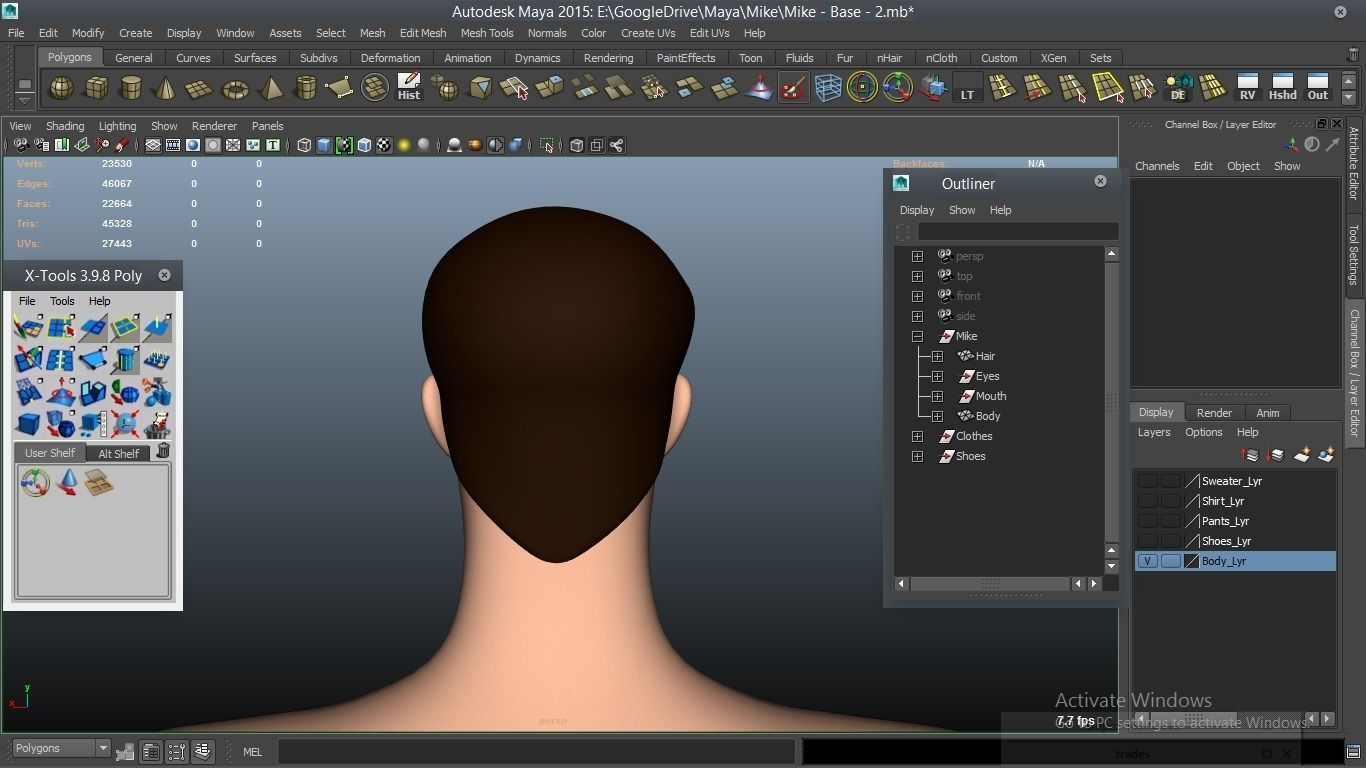Viewport: 1366px width, 768px height.
Task: Click the blue cube X-Tools icon
Action: [29, 424]
